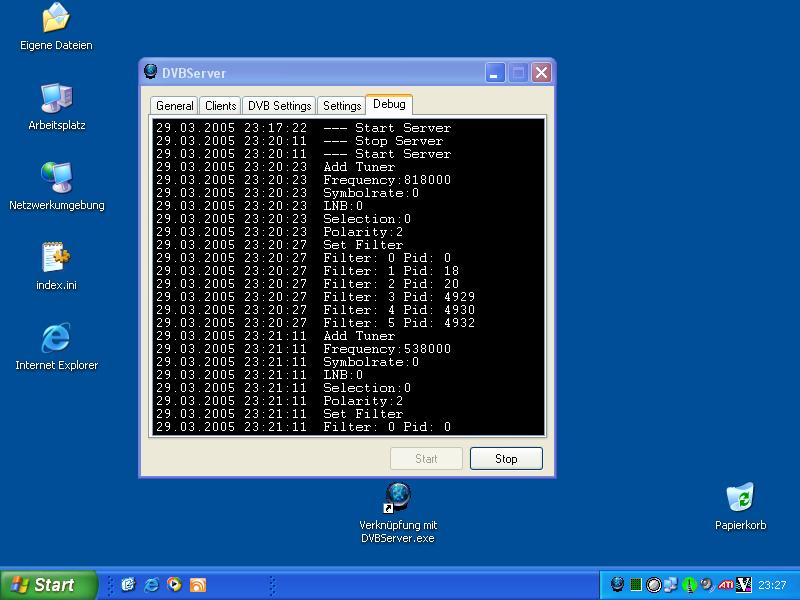Open the DVB Settings tab
This screenshot has height=600, width=800.
279,106
